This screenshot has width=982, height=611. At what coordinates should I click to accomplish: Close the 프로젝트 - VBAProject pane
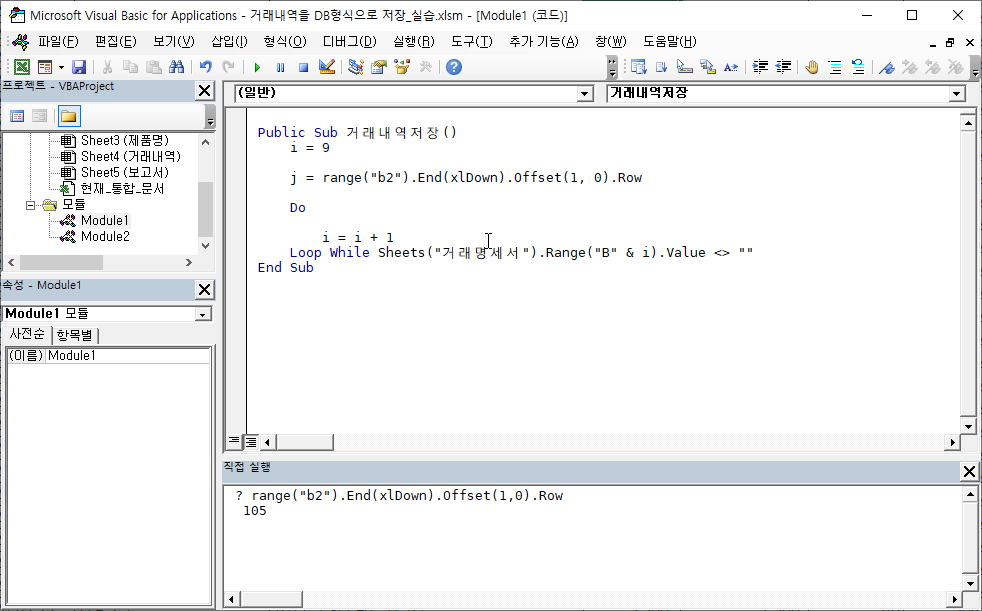(205, 91)
